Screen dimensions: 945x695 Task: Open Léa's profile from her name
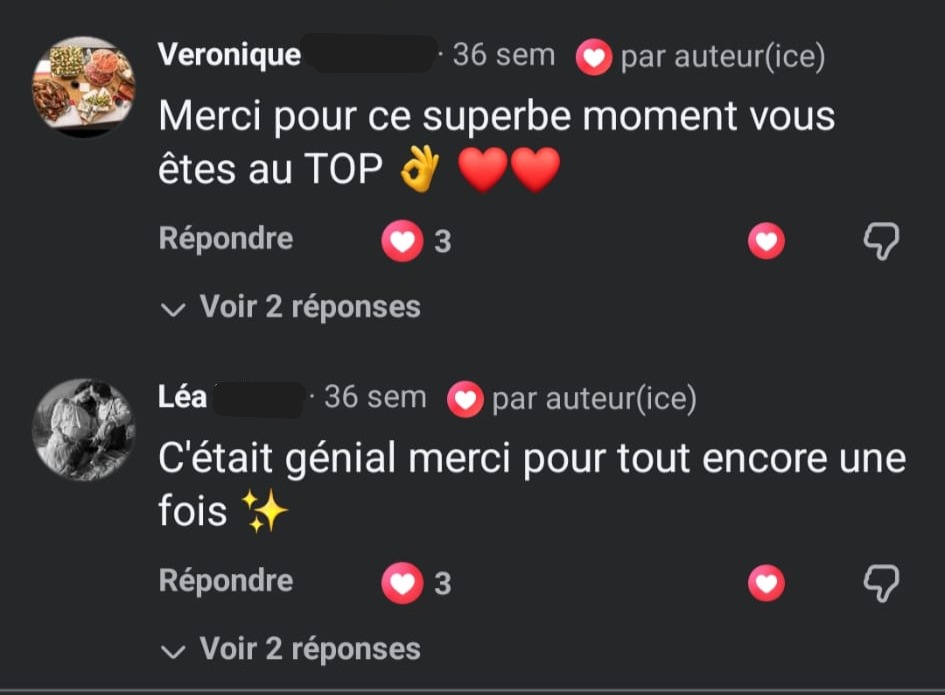pos(183,397)
